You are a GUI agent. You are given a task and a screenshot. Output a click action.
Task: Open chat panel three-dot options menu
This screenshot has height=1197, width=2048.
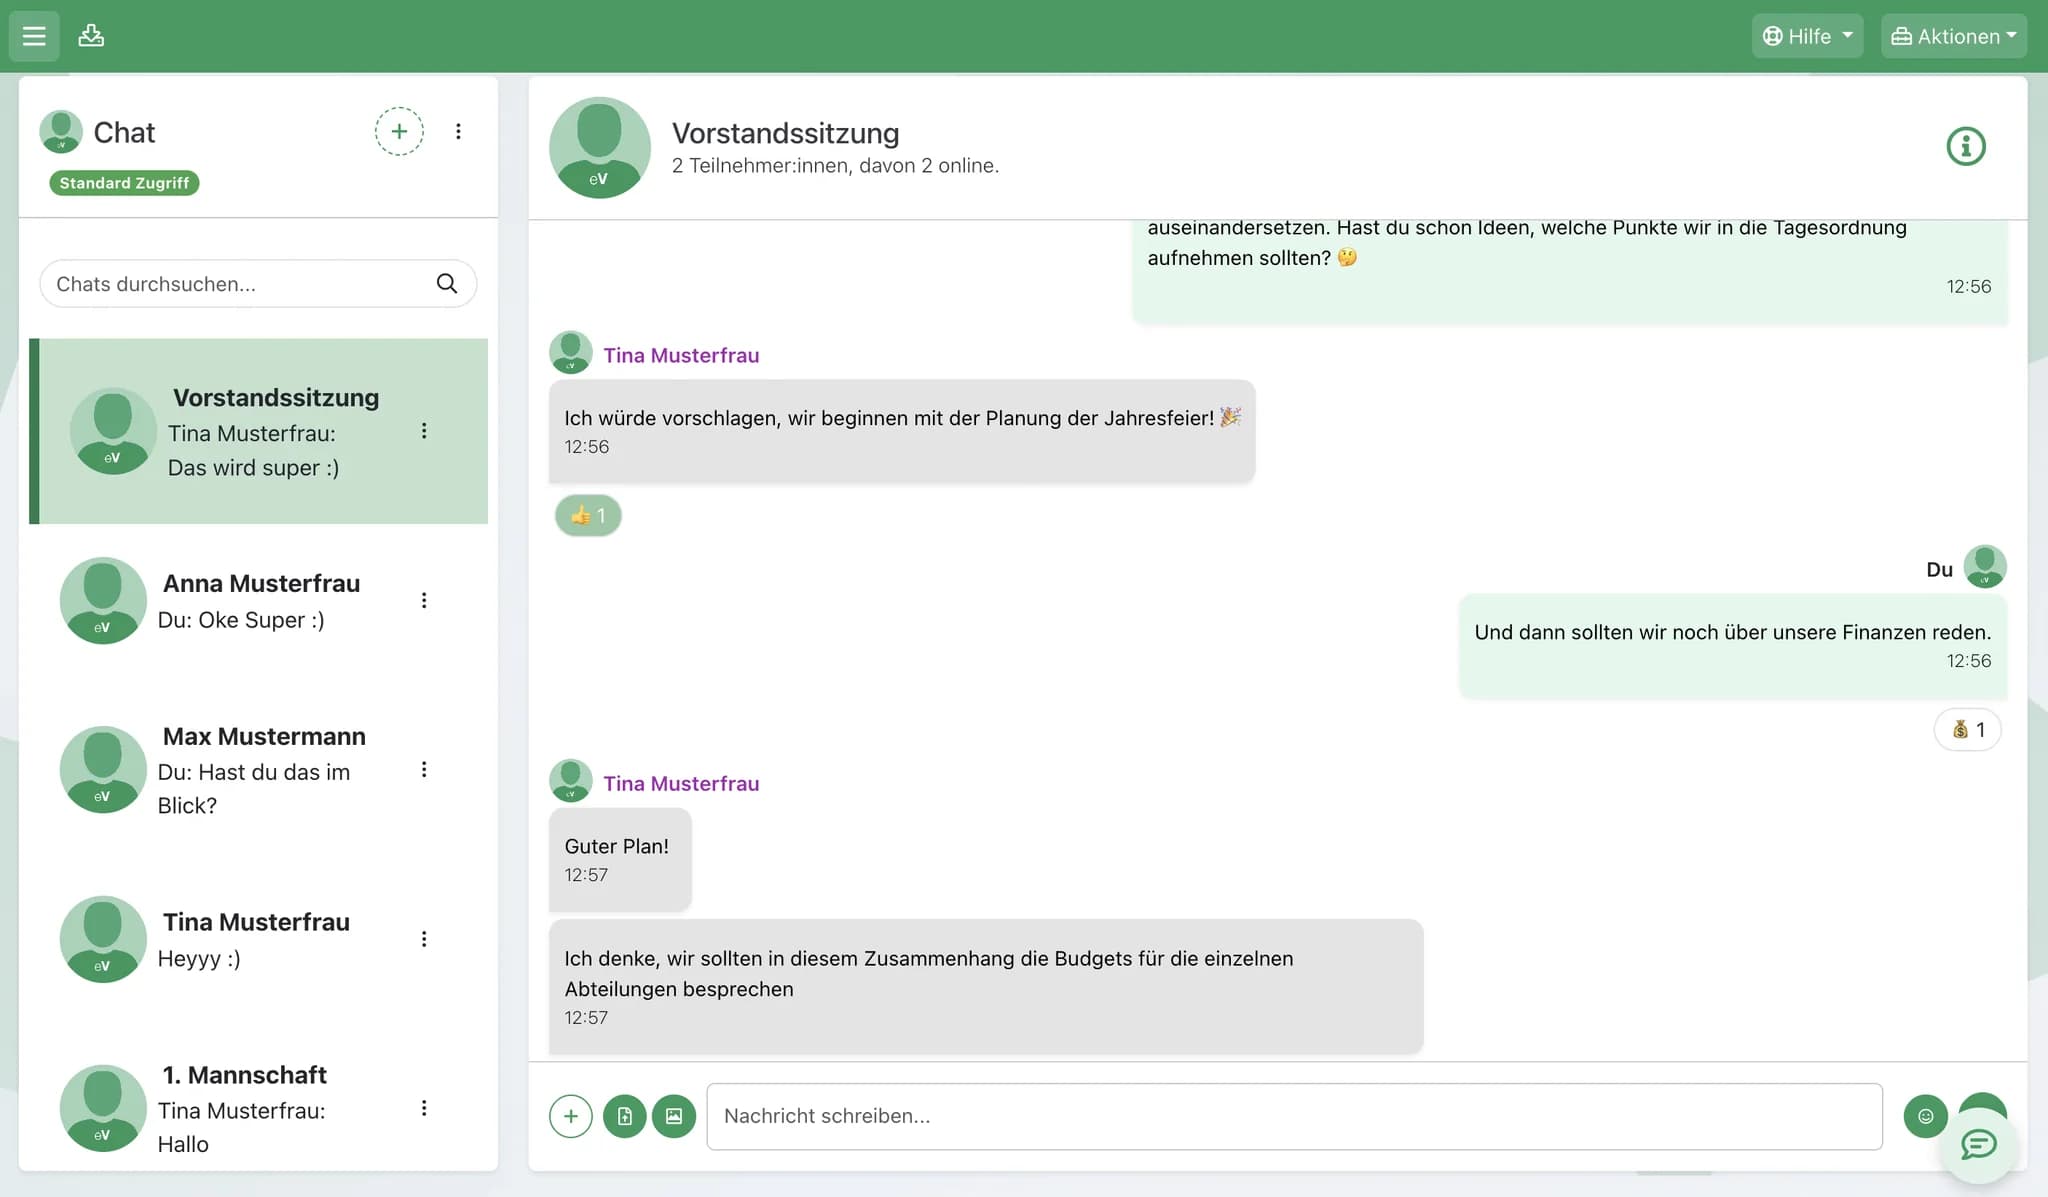click(x=458, y=131)
